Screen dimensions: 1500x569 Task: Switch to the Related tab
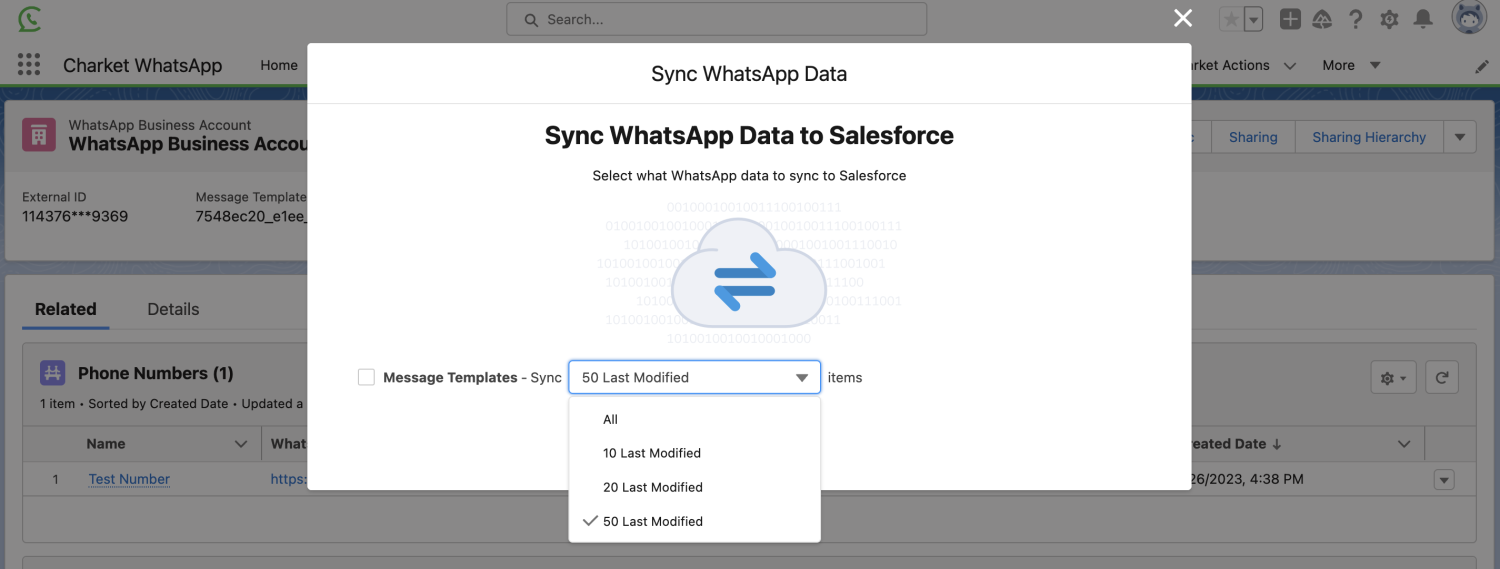66,309
